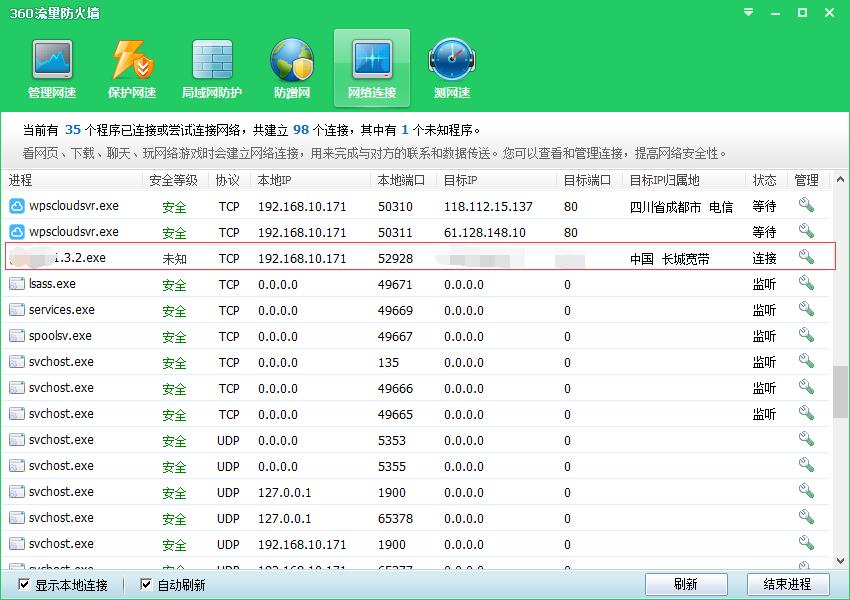Open the title bar dropdown menu arrow
Viewport: 850px width, 600px height.
click(748, 12)
